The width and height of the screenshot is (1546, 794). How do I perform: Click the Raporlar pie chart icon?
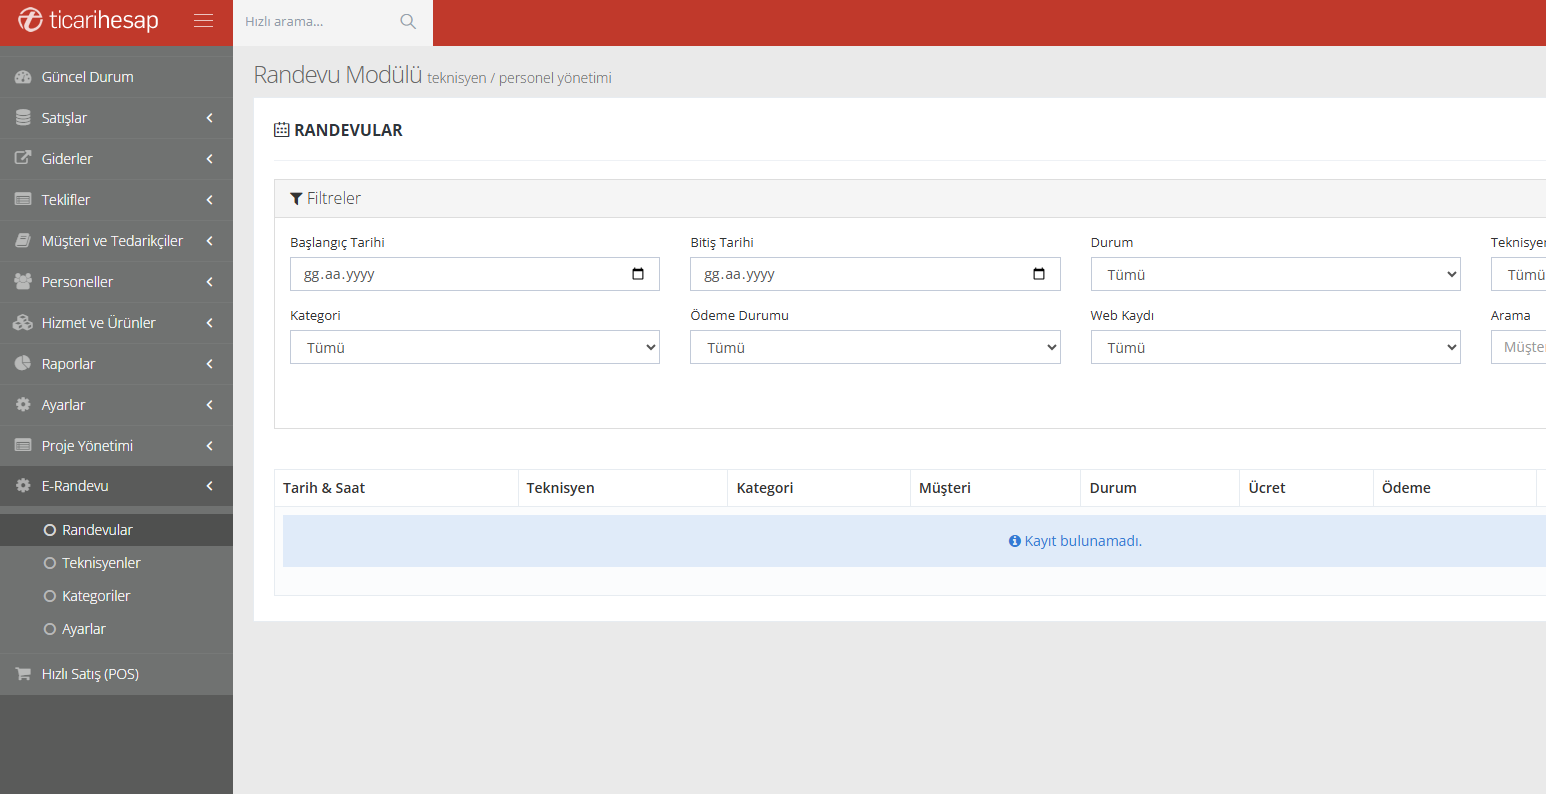point(23,364)
